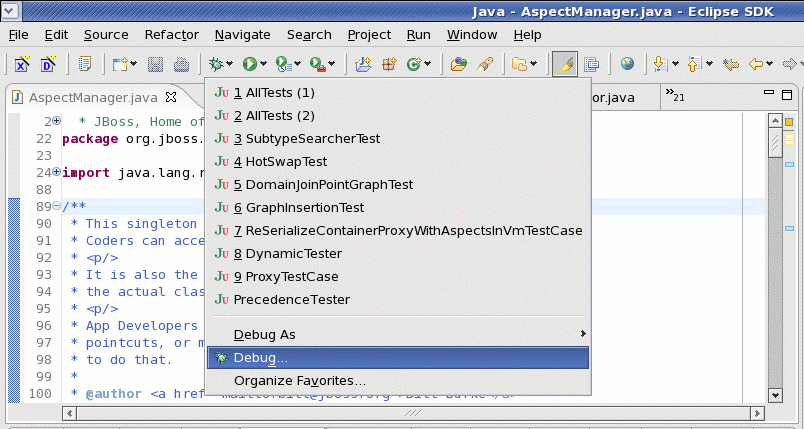Click the vertical scrollbar down arrow
This screenshot has width=804, height=429.
click(x=775, y=395)
